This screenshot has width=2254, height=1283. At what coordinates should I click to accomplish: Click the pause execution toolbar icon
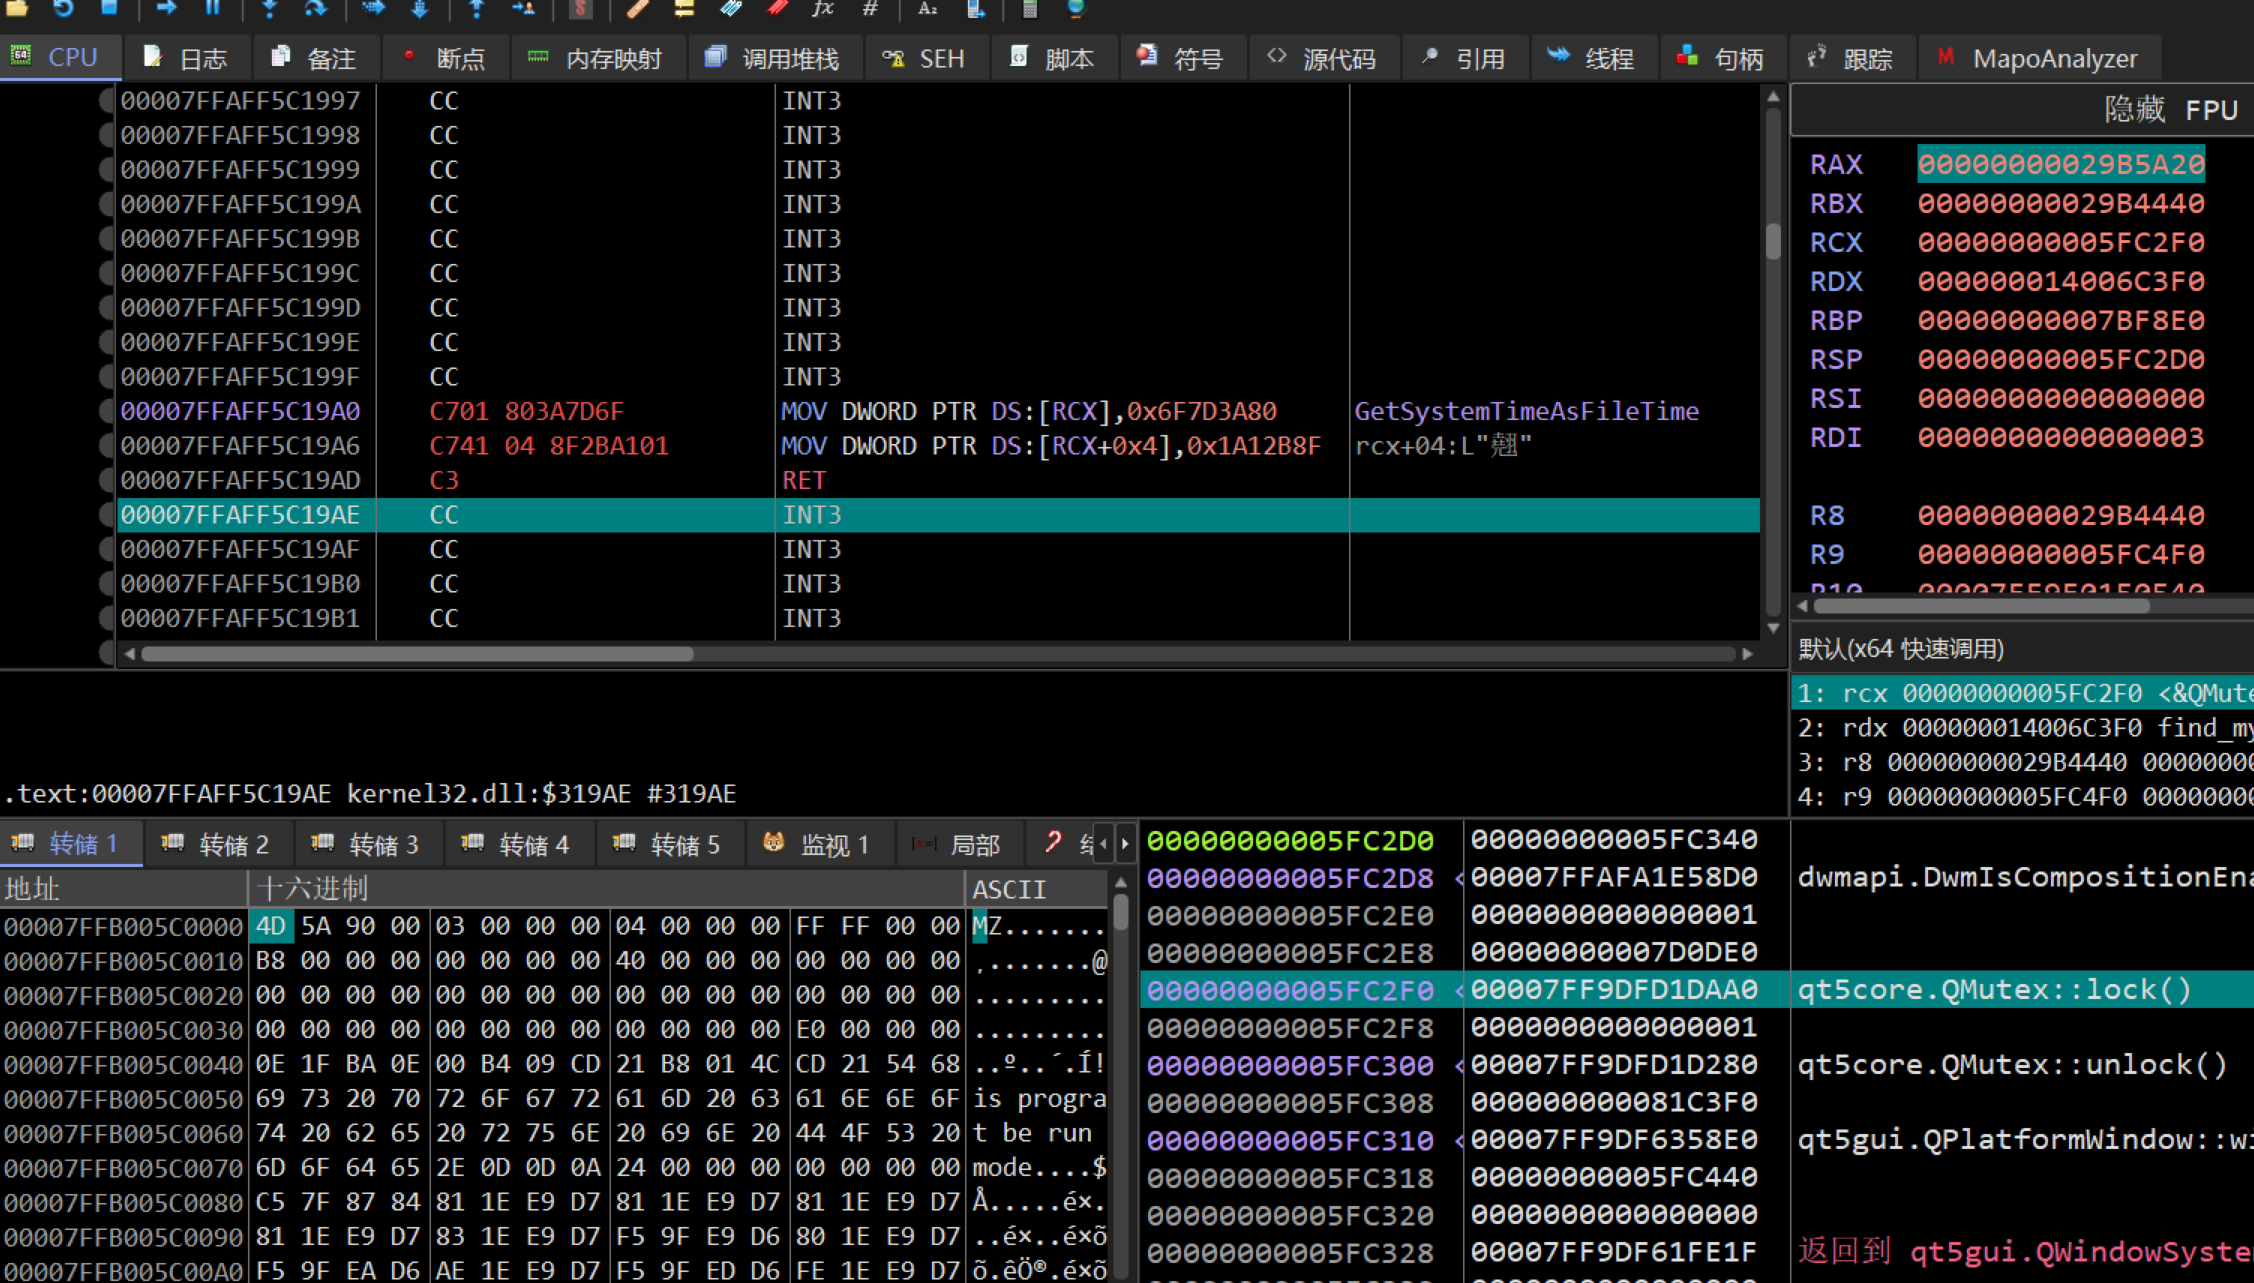[212, 8]
